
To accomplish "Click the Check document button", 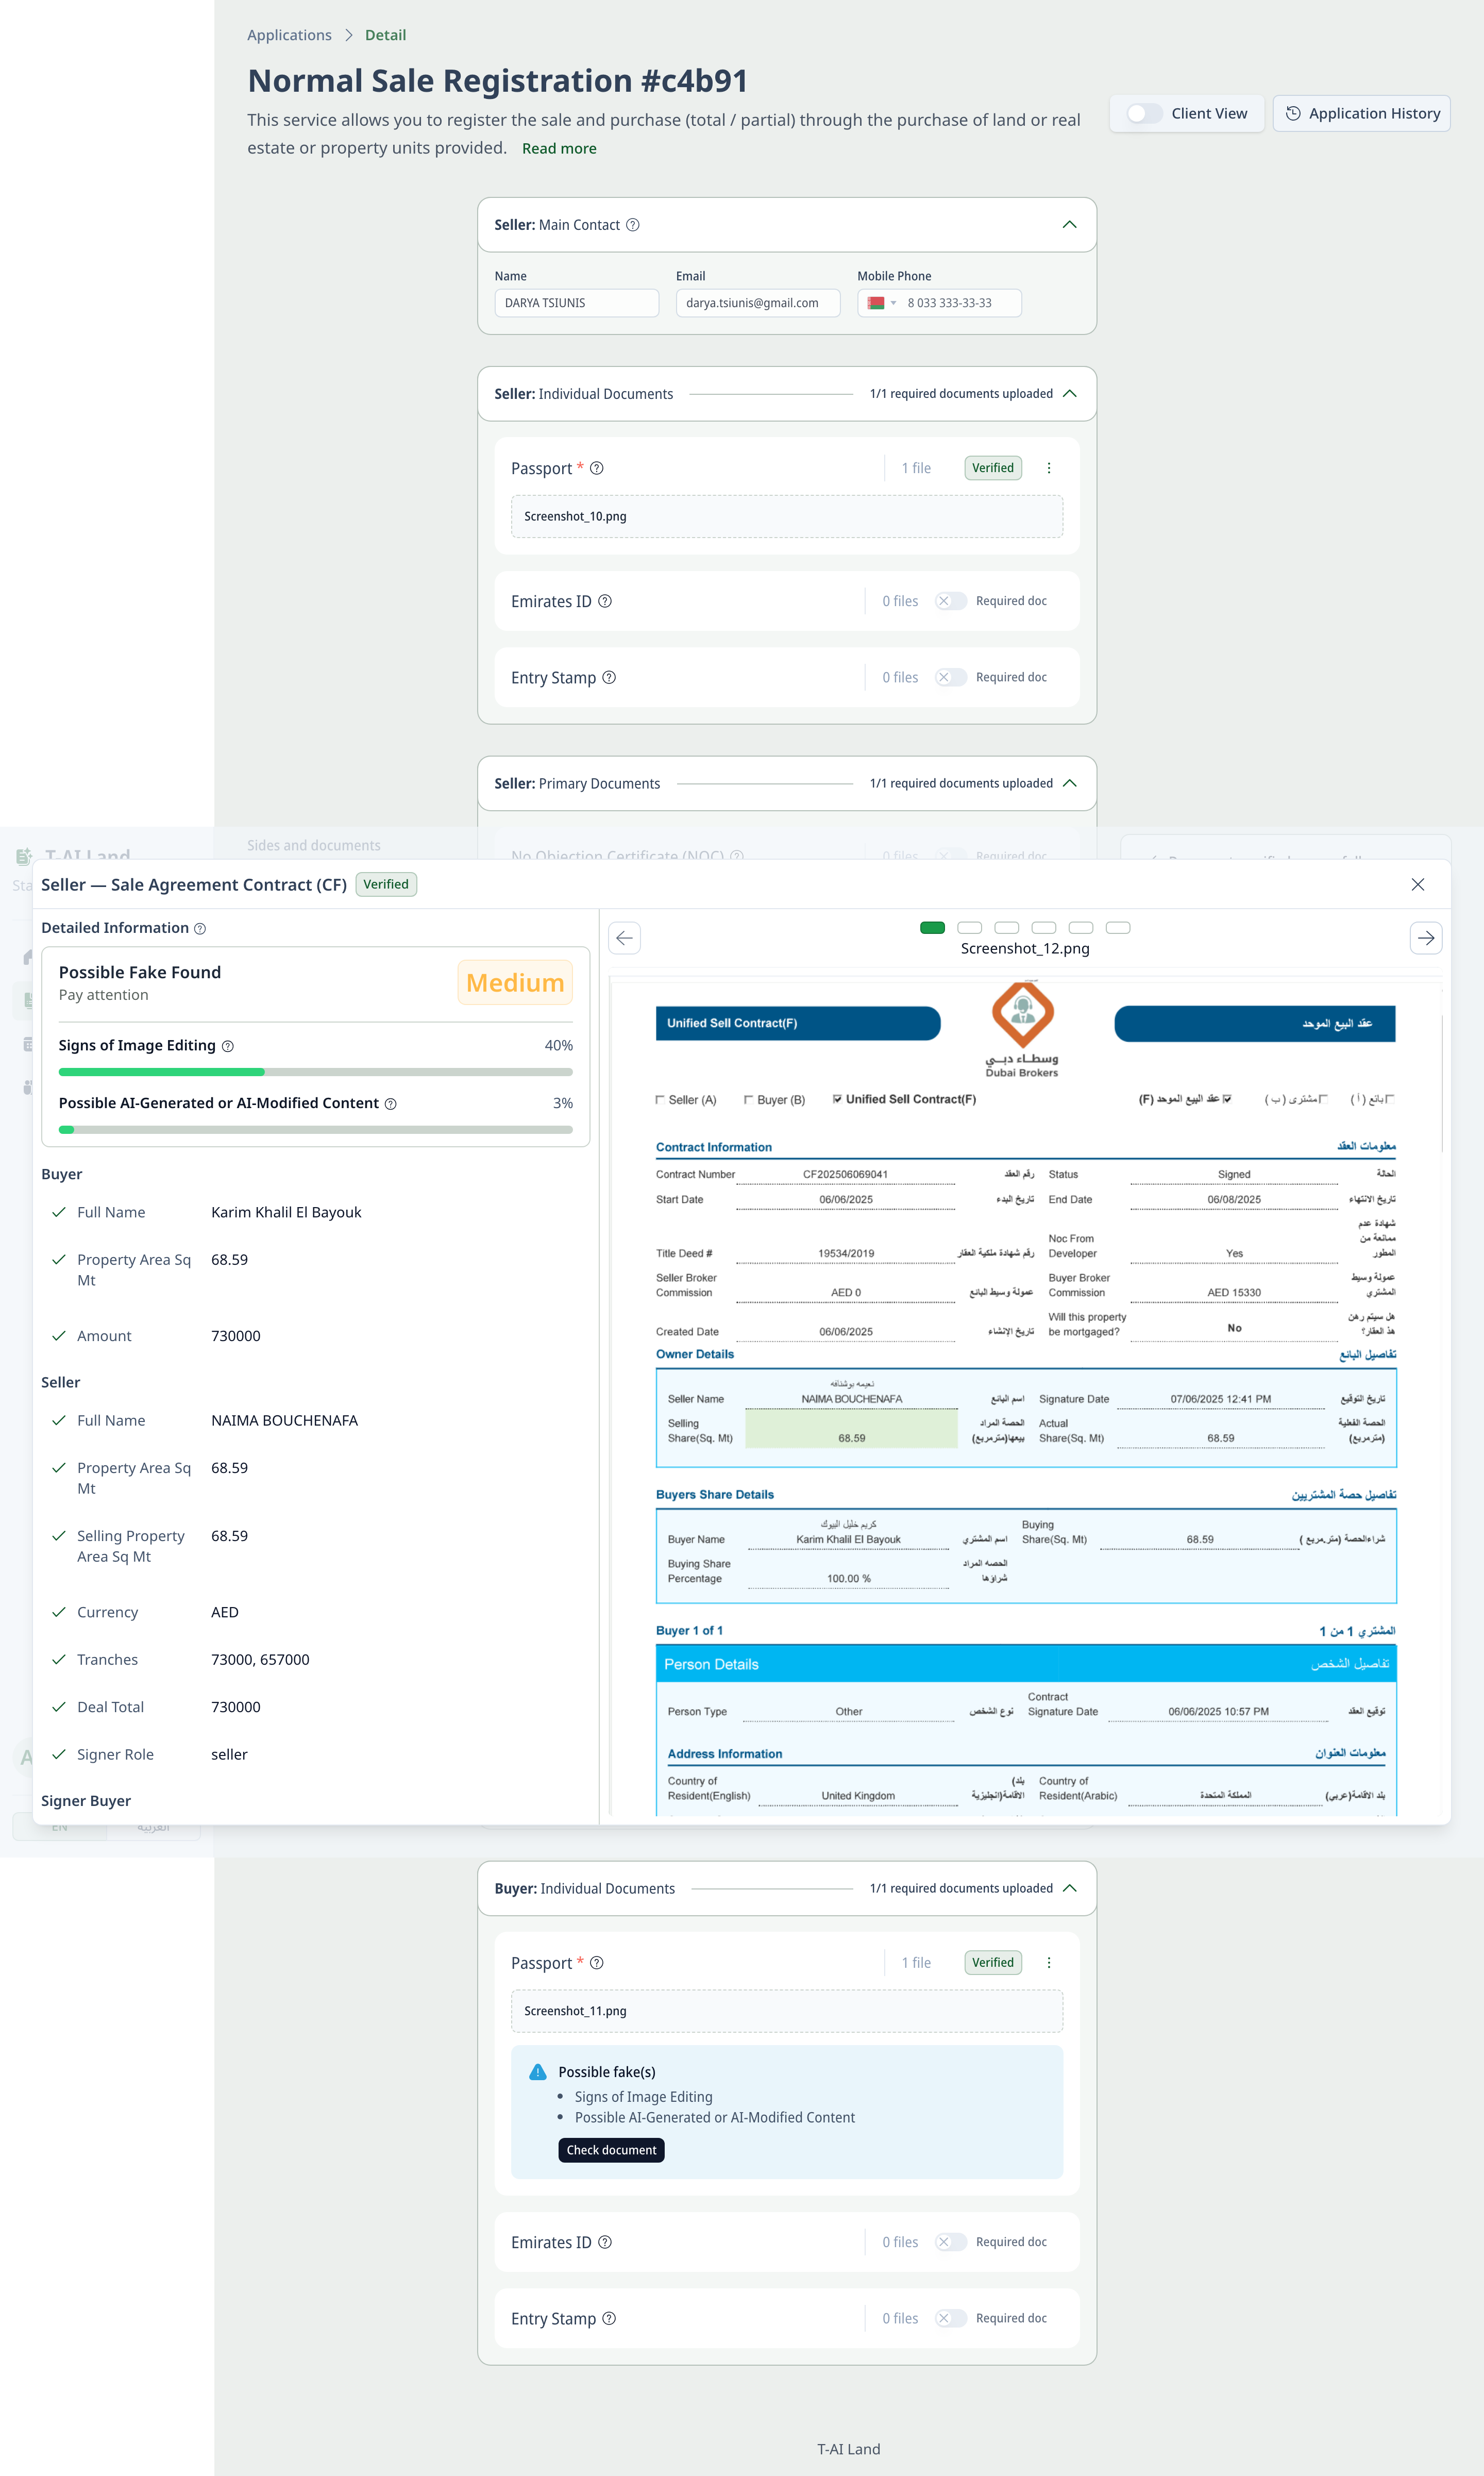I will click(x=611, y=2150).
